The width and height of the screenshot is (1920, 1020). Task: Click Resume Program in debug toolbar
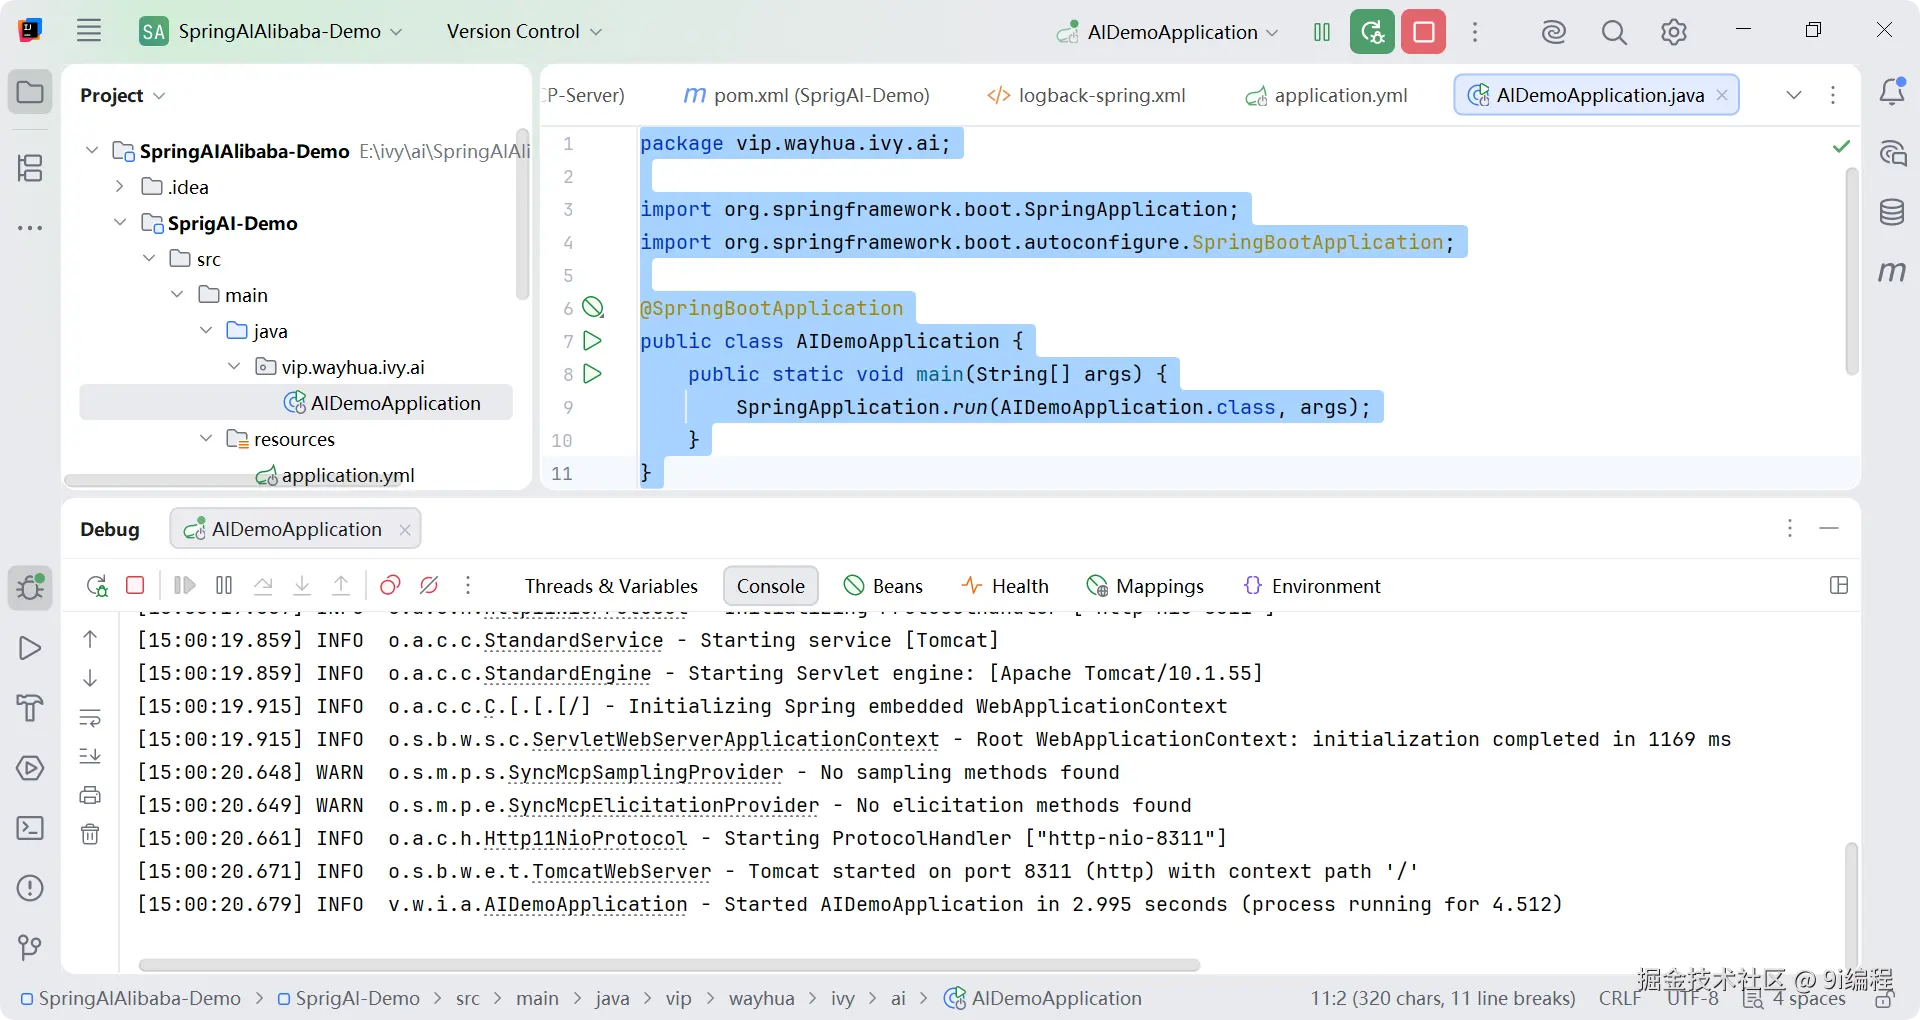pyautogui.click(x=184, y=585)
